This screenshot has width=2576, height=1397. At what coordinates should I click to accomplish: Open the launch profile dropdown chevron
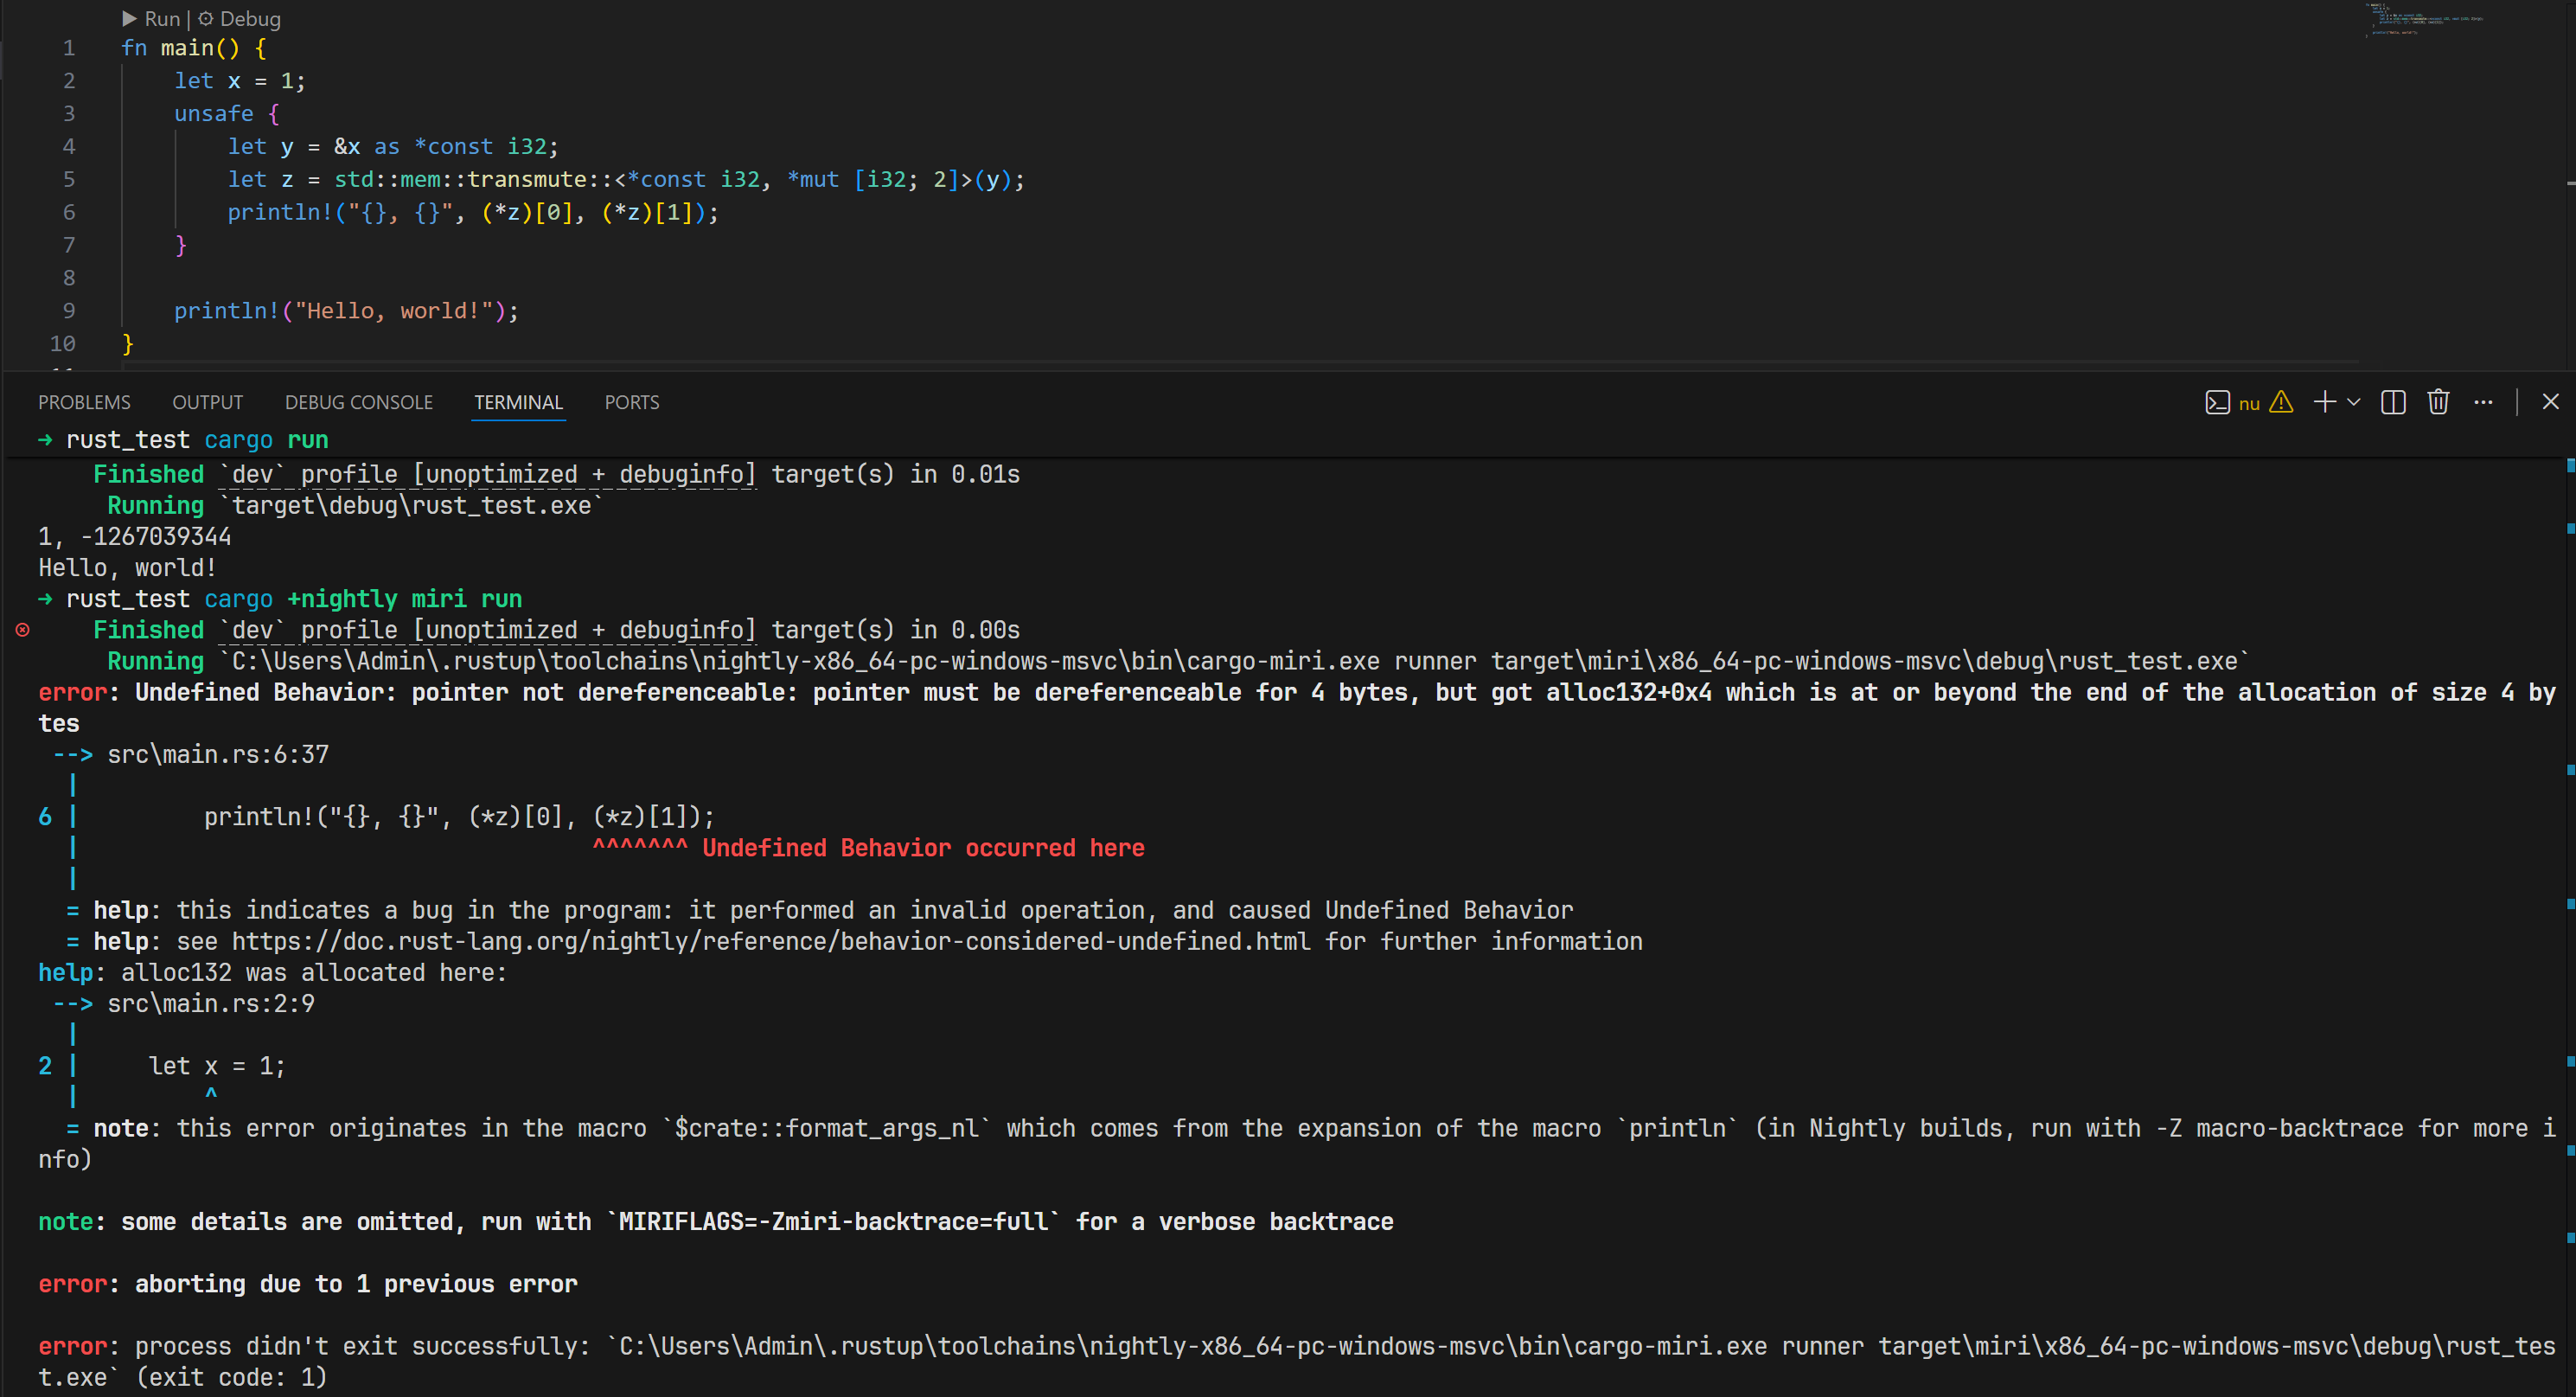pyautogui.click(x=2353, y=402)
